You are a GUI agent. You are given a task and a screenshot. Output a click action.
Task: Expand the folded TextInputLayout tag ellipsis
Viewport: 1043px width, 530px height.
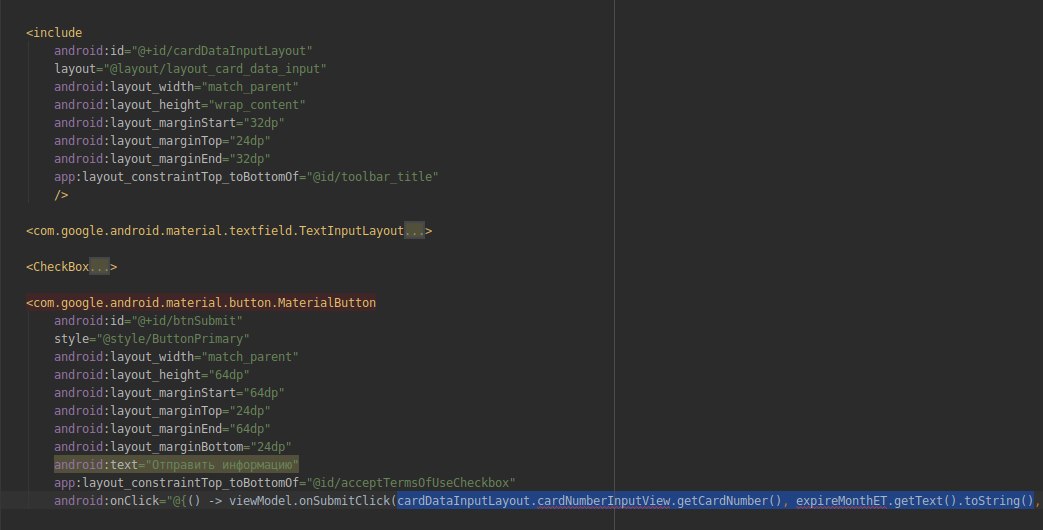pos(414,231)
